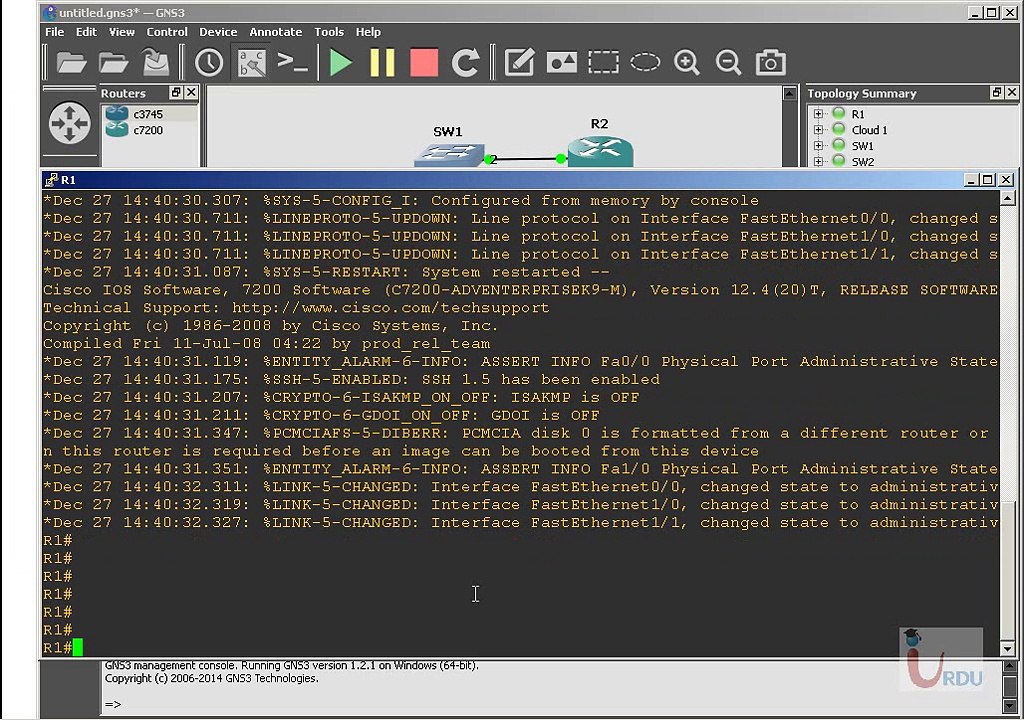Image resolution: width=1024 pixels, height=720 pixels.
Task: Open the File menu
Action: (54, 31)
